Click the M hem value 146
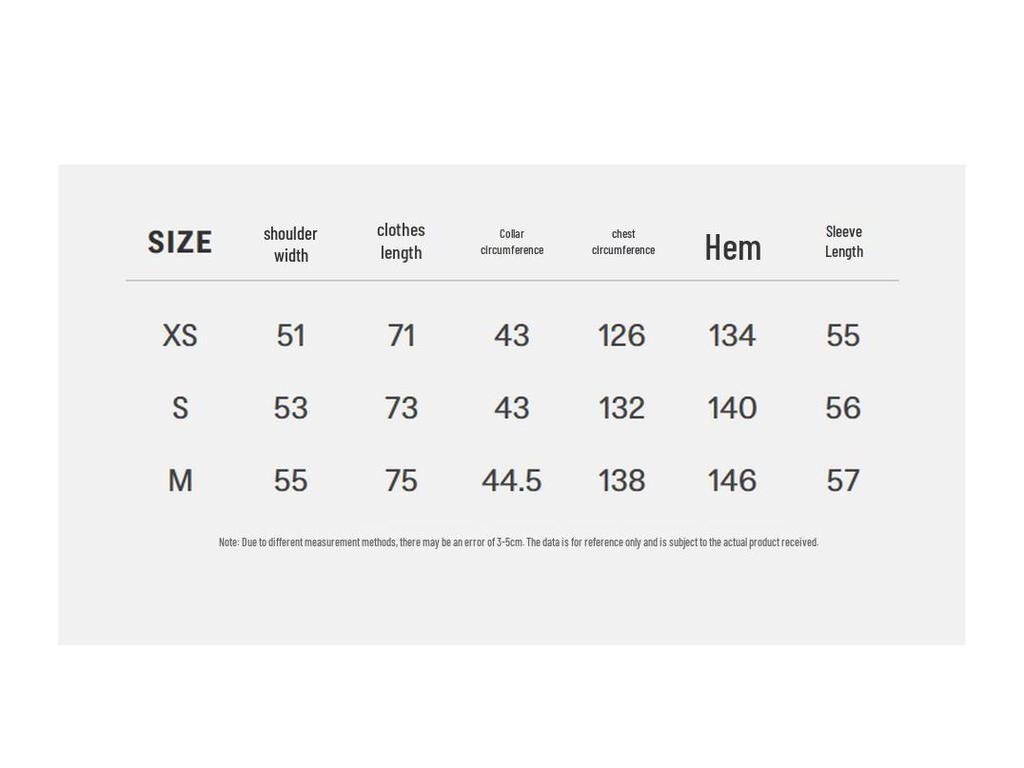Viewport: 1024px width, 768px height. click(732, 481)
